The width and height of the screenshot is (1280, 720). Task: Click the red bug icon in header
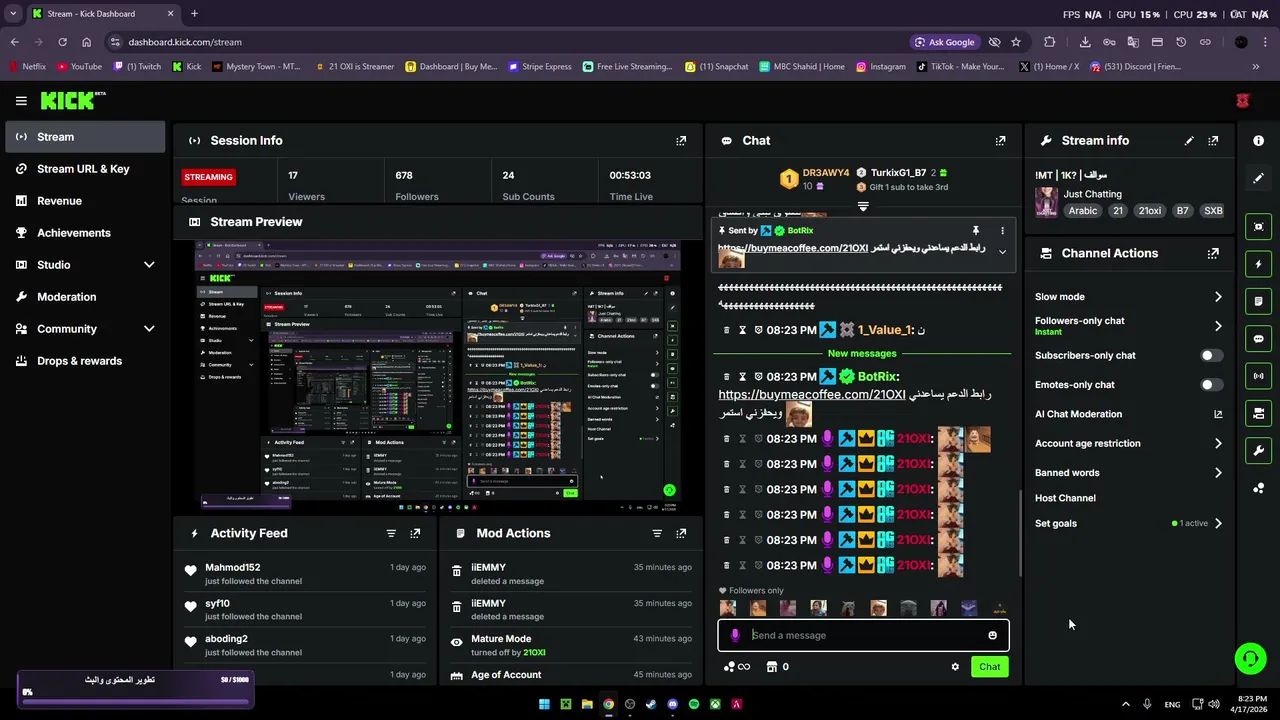tap(1242, 101)
